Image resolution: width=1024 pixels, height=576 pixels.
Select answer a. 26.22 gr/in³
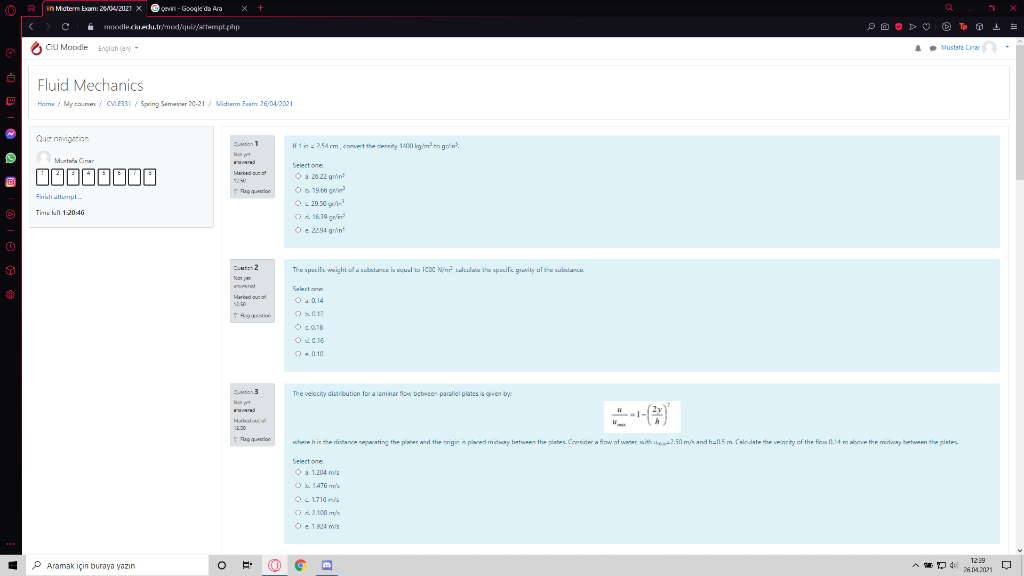tap(298, 176)
